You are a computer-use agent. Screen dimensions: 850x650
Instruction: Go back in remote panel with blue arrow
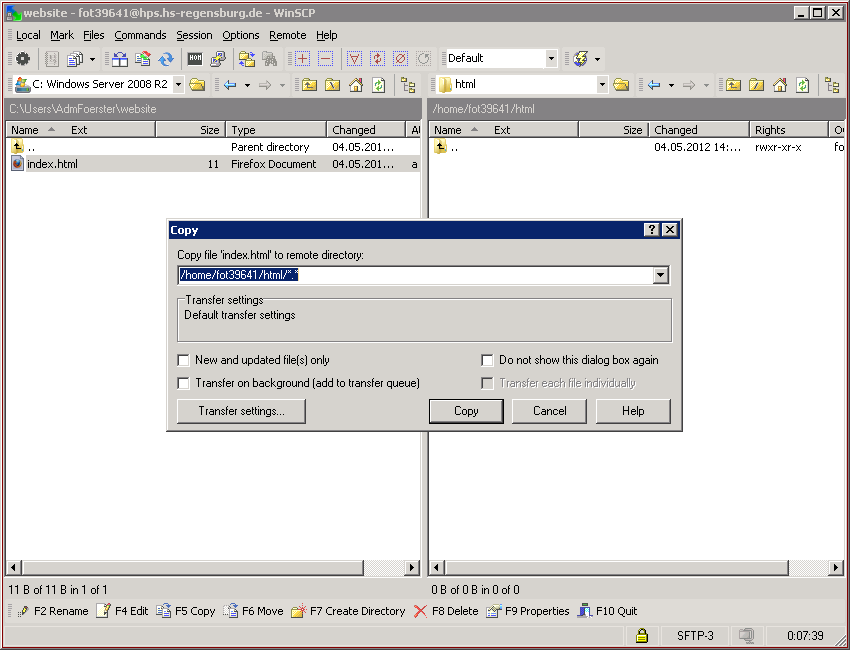[654, 85]
